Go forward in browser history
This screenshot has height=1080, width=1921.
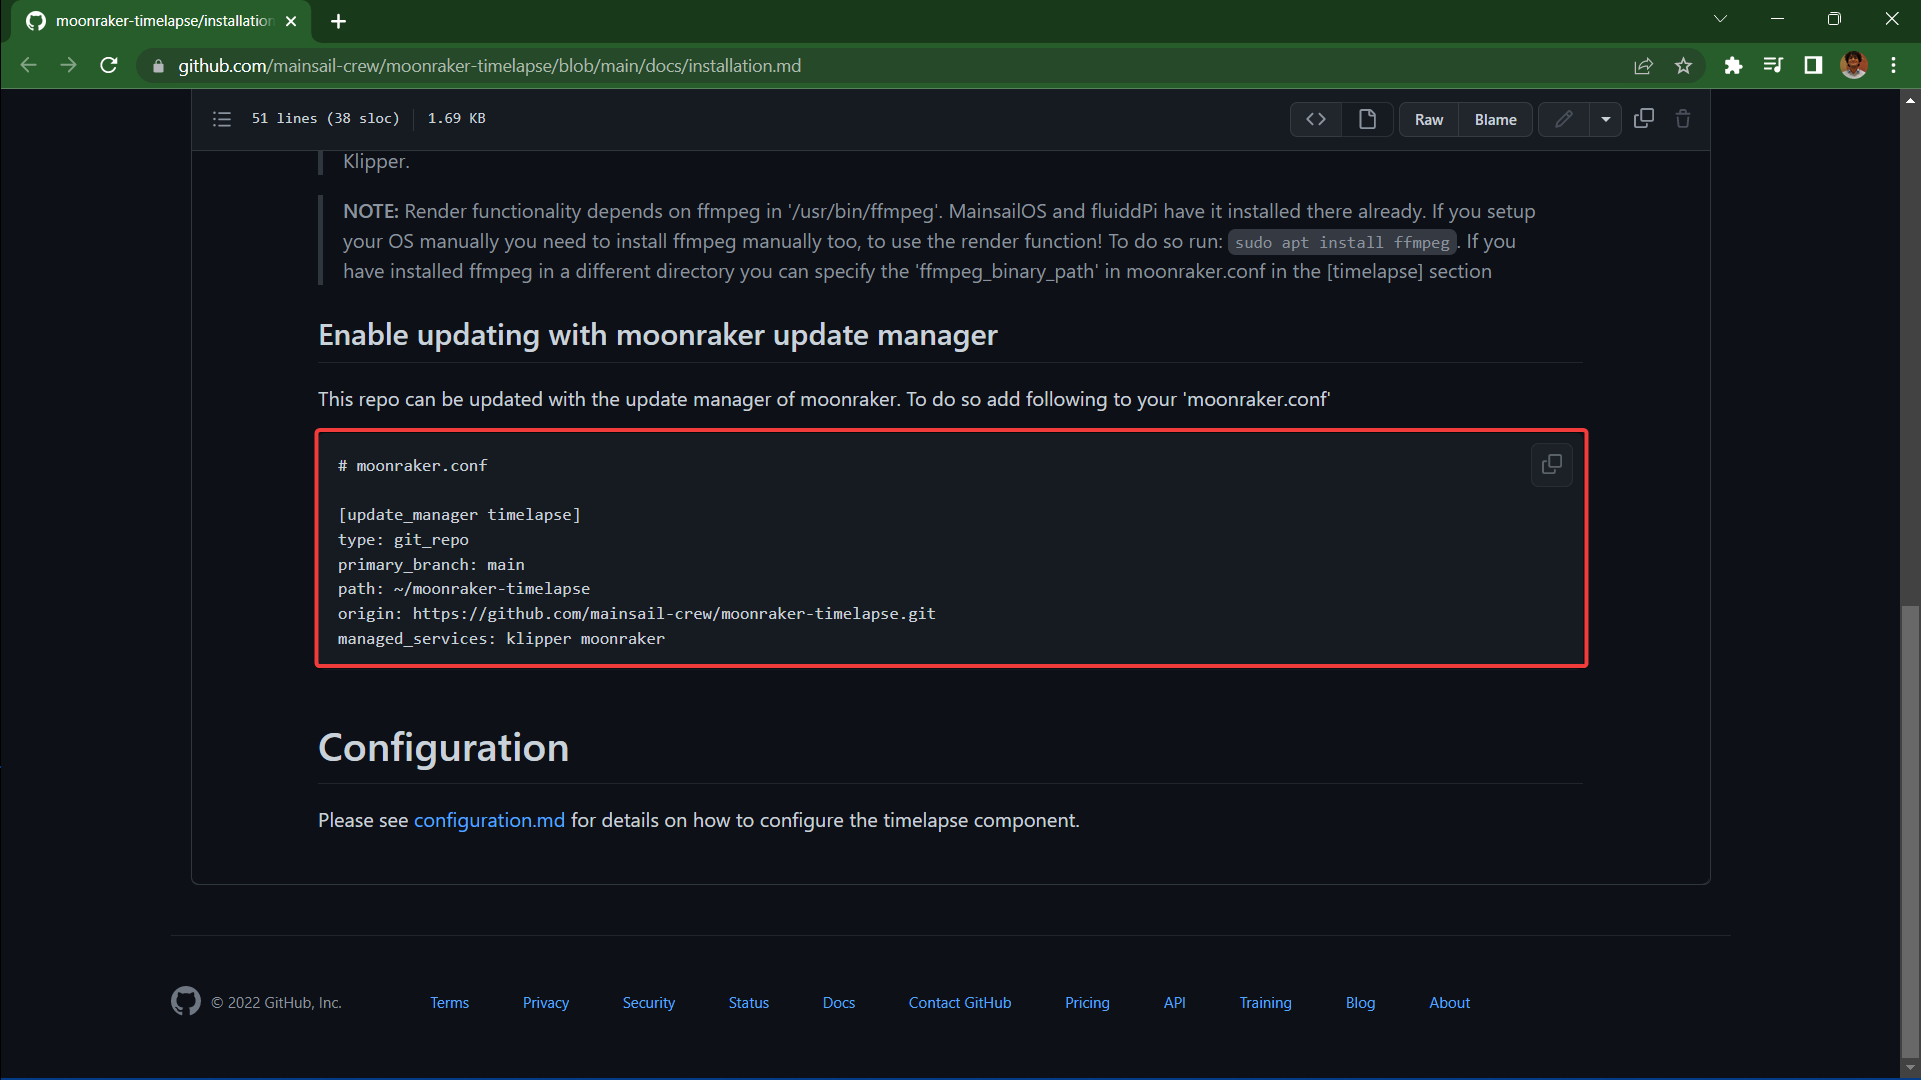pos(68,65)
